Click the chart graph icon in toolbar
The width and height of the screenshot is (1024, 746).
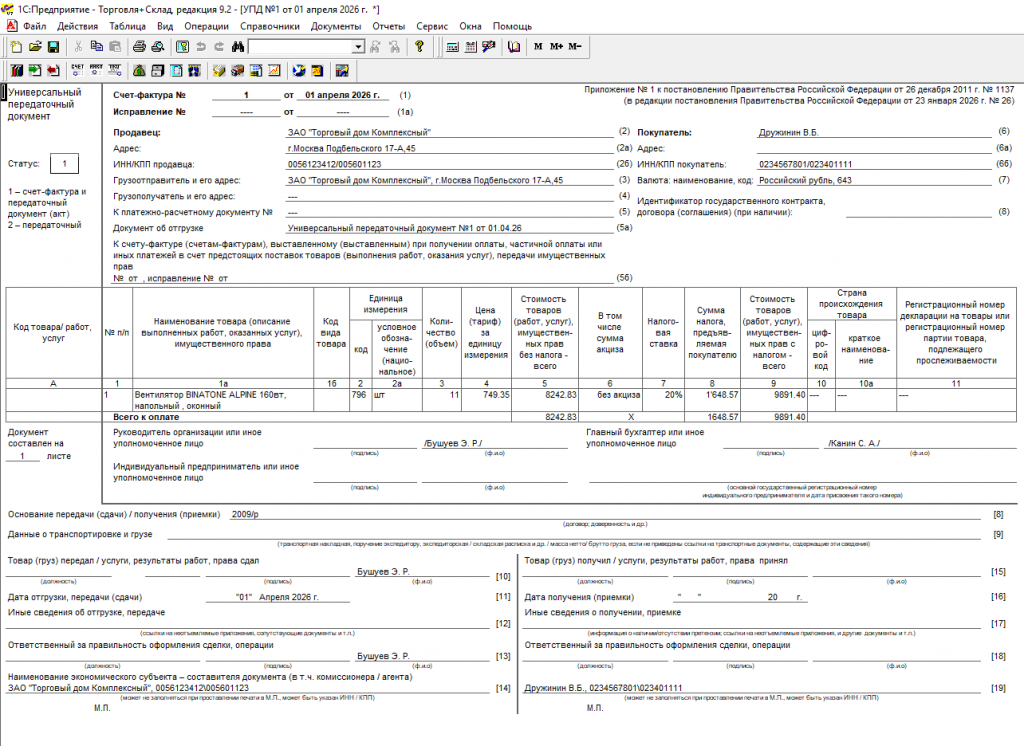click(274, 71)
